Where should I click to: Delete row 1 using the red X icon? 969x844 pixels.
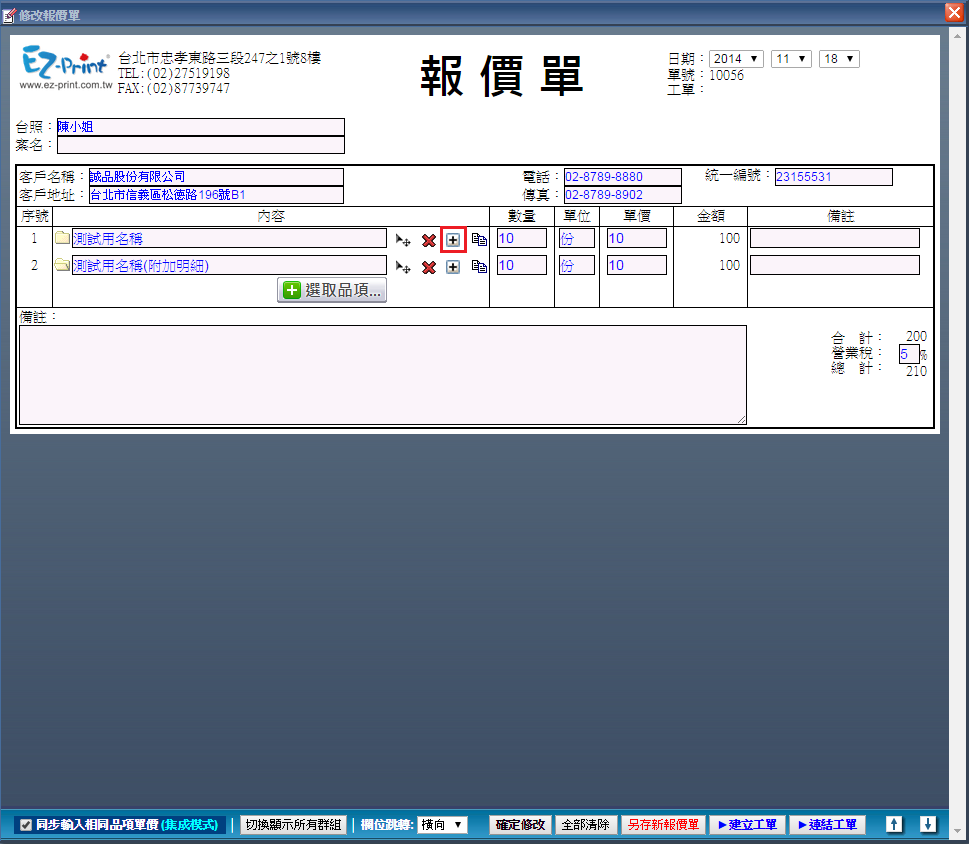428,240
